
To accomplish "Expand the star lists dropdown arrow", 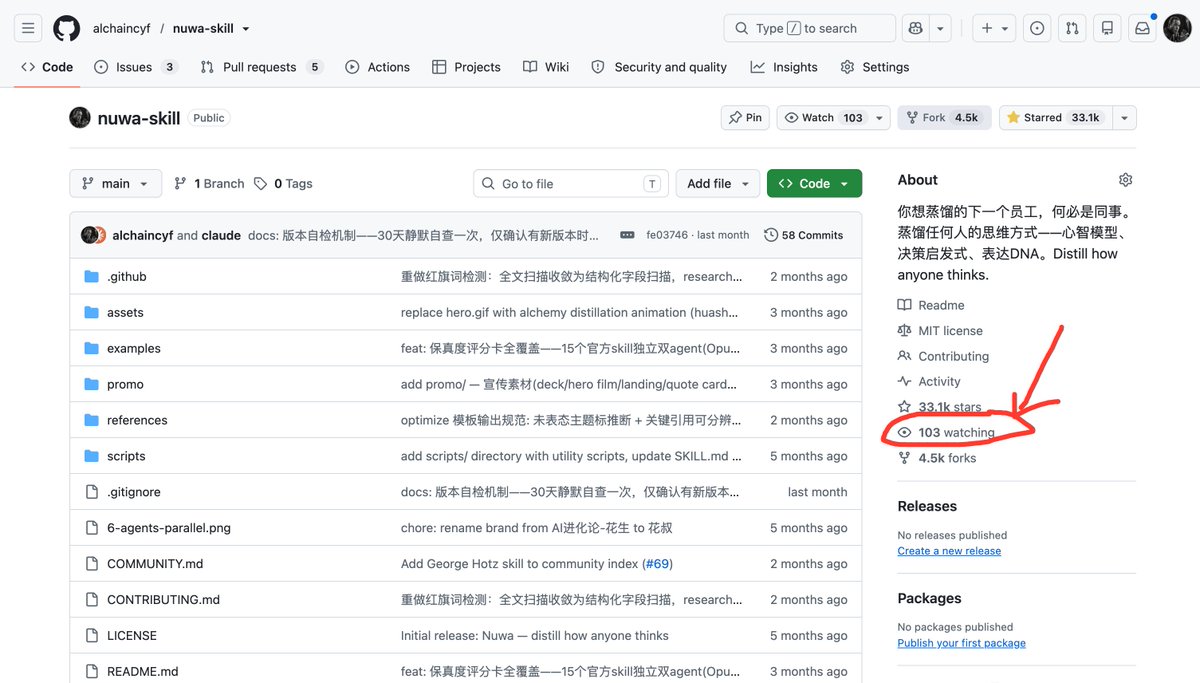I will click(x=1124, y=118).
